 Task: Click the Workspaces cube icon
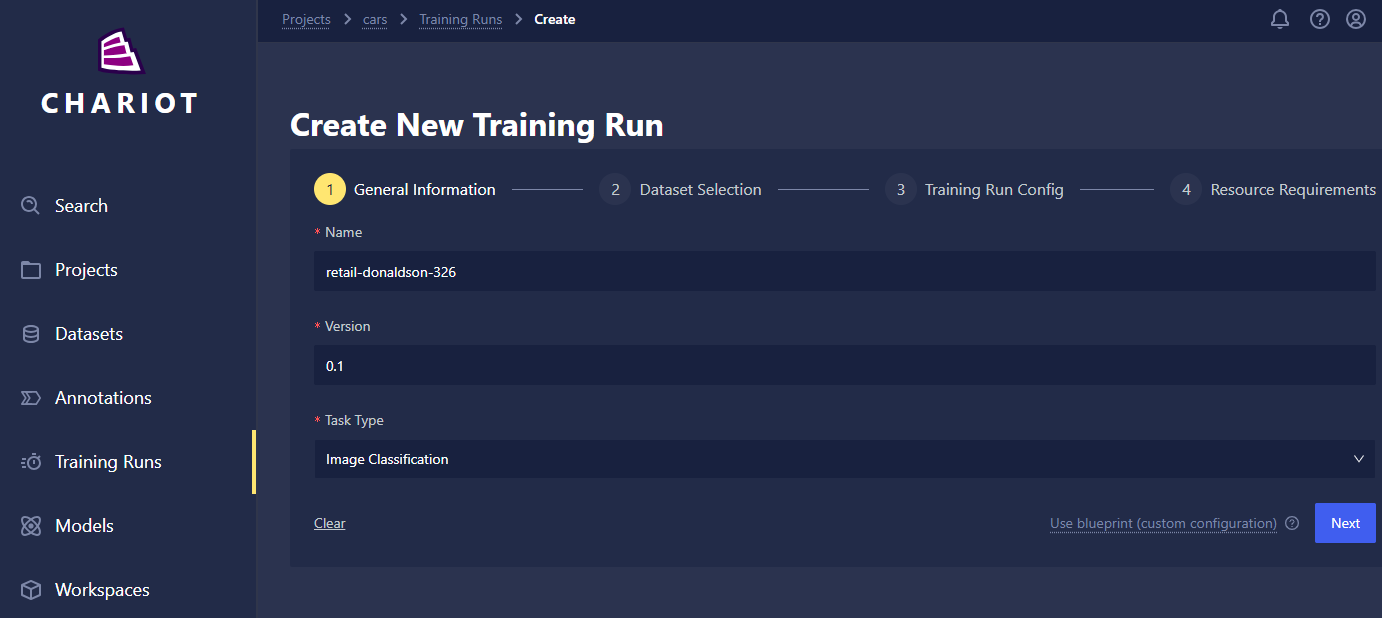[31, 590]
